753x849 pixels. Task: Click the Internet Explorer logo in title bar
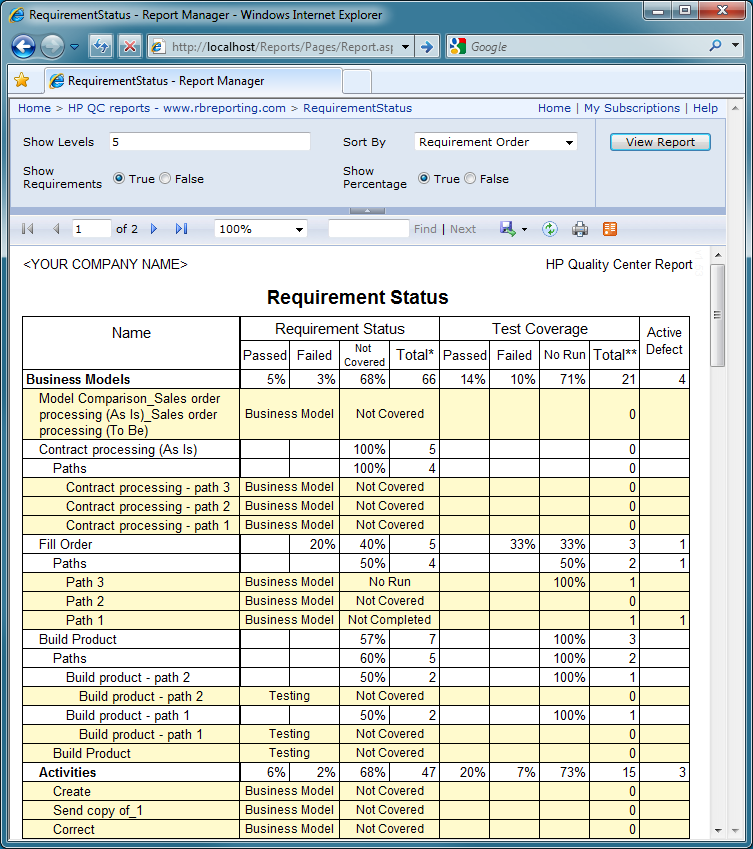(17, 15)
